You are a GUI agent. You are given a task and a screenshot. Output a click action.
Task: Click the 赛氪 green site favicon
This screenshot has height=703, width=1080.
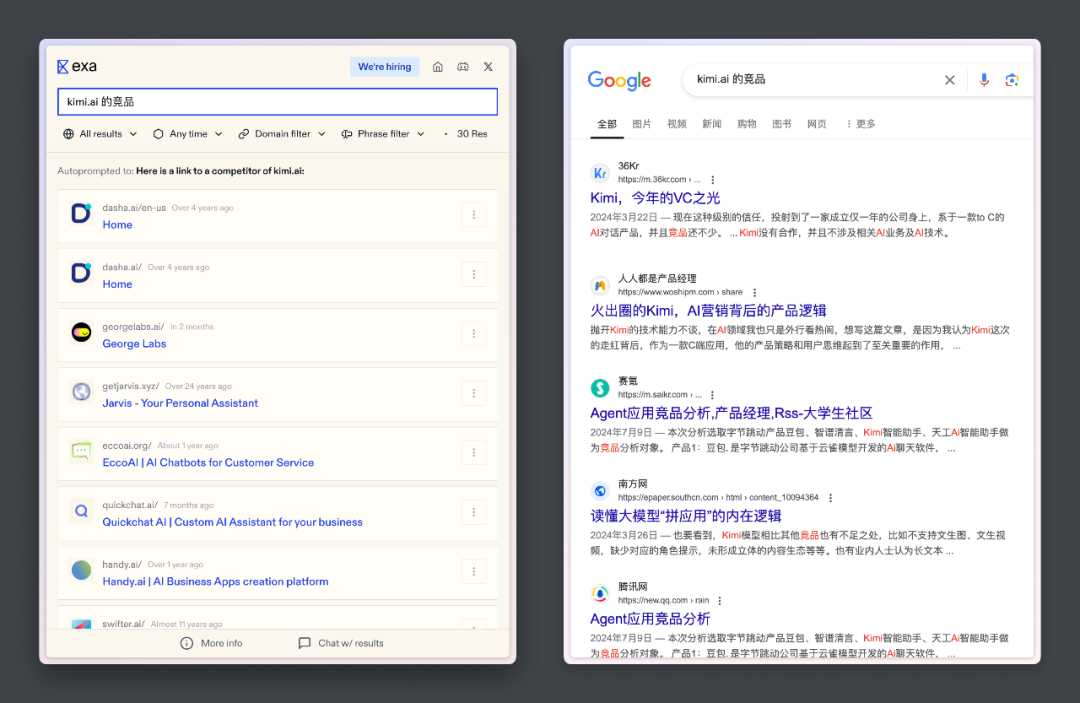pos(600,388)
